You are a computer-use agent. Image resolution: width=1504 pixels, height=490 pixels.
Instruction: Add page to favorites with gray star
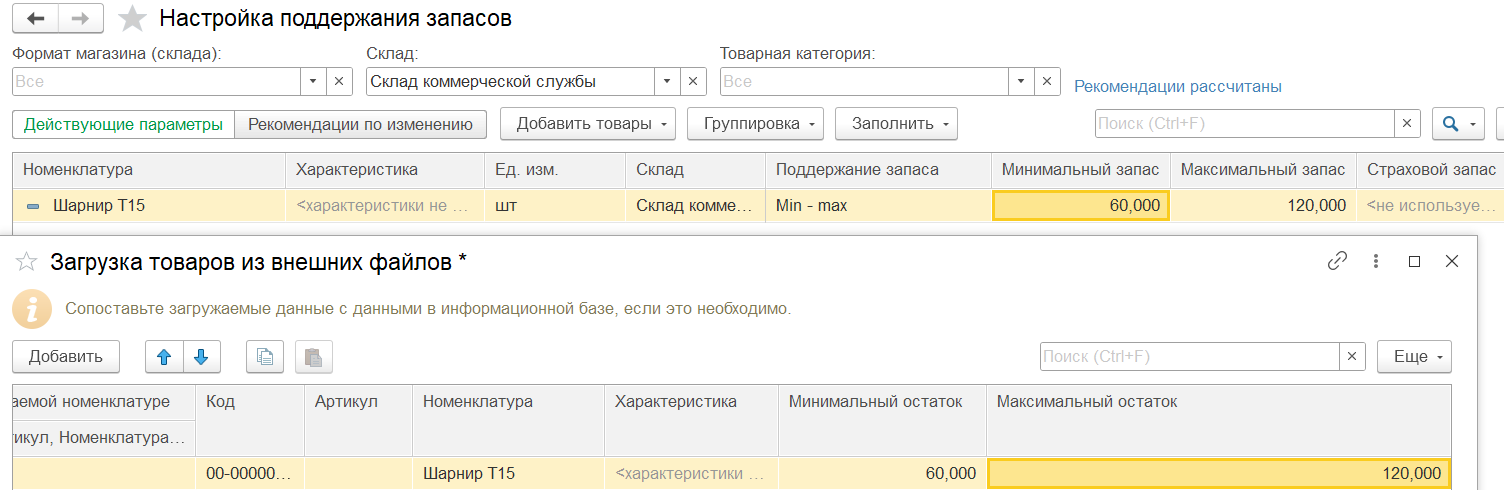(132, 19)
